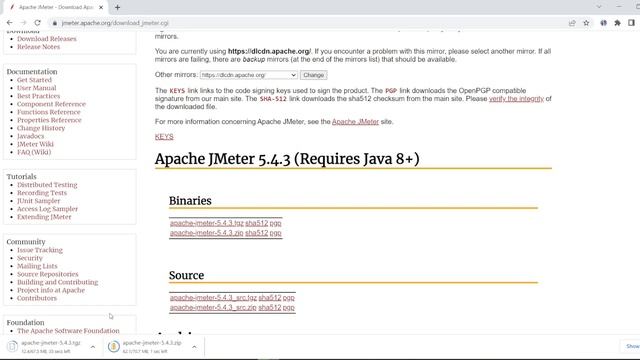Download apache-jmeter-5.4.3_src.zip source
This screenshot has width=640, height=360.
coord(213,308)
